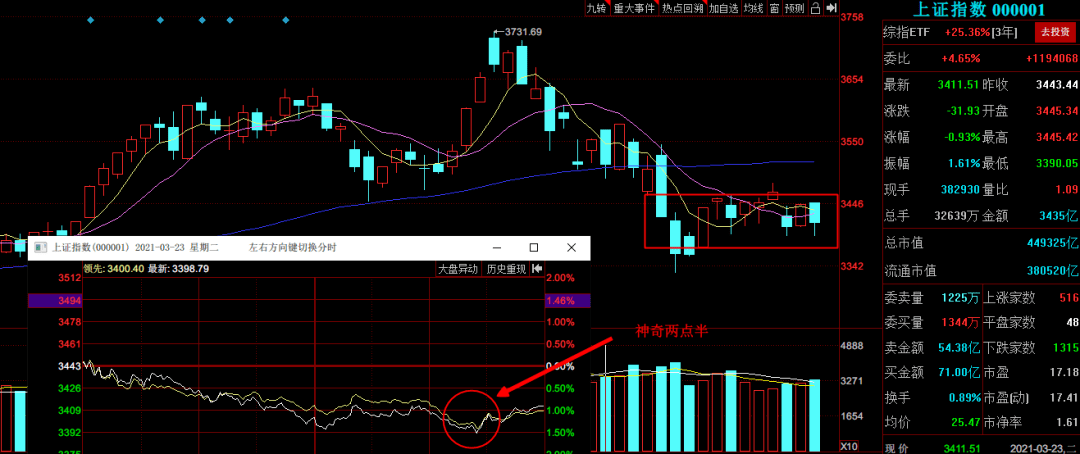Click the first blue diamond event marker
The image size is (1080, 454).
[x=90, y=21]
